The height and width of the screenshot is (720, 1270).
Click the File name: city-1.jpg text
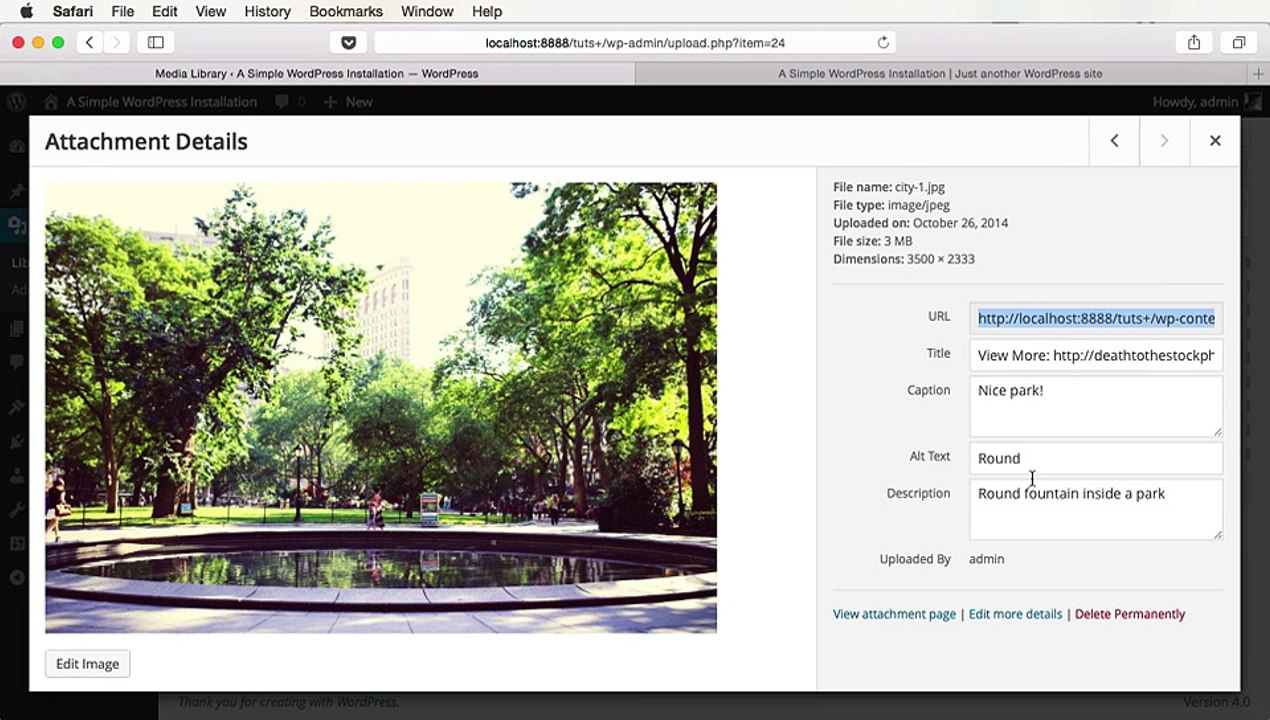pyautogui.click(x=889, y=187)
